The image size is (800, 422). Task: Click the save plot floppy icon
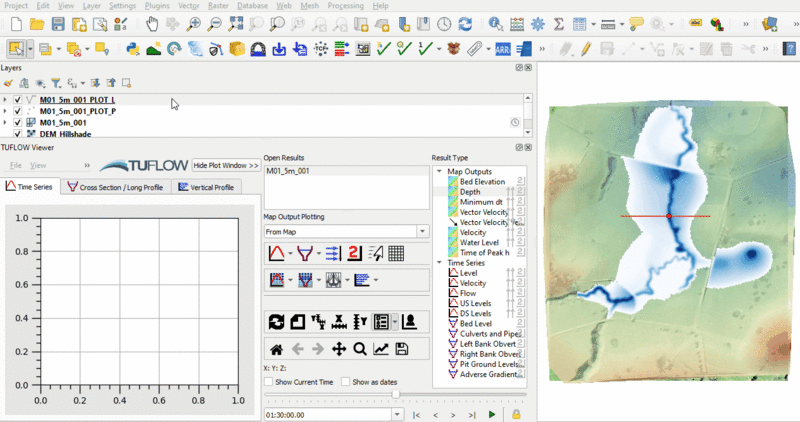[x=402, y=349]
